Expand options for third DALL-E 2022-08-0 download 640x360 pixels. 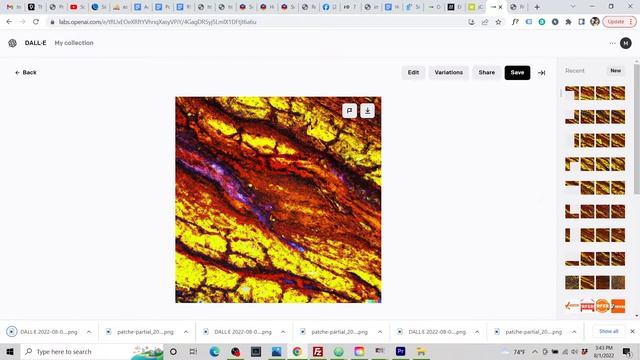coord(477,332)
